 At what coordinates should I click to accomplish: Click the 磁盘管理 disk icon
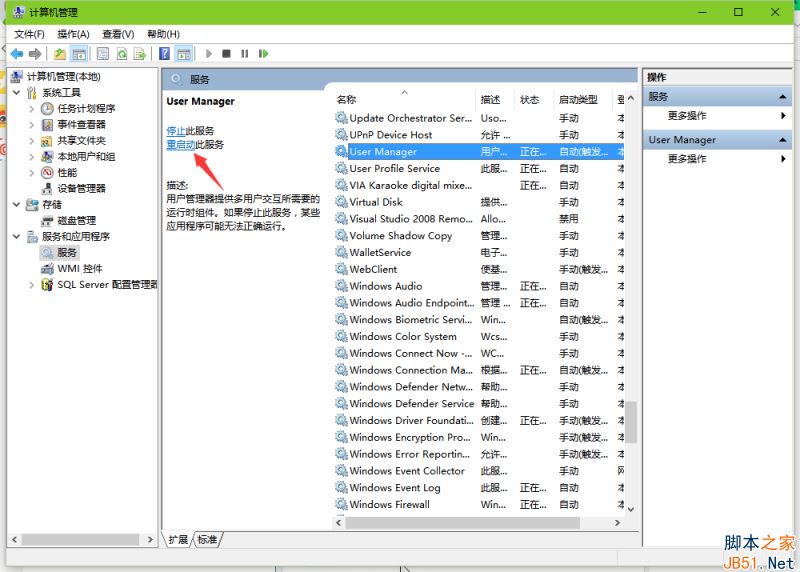coord(47,220)
